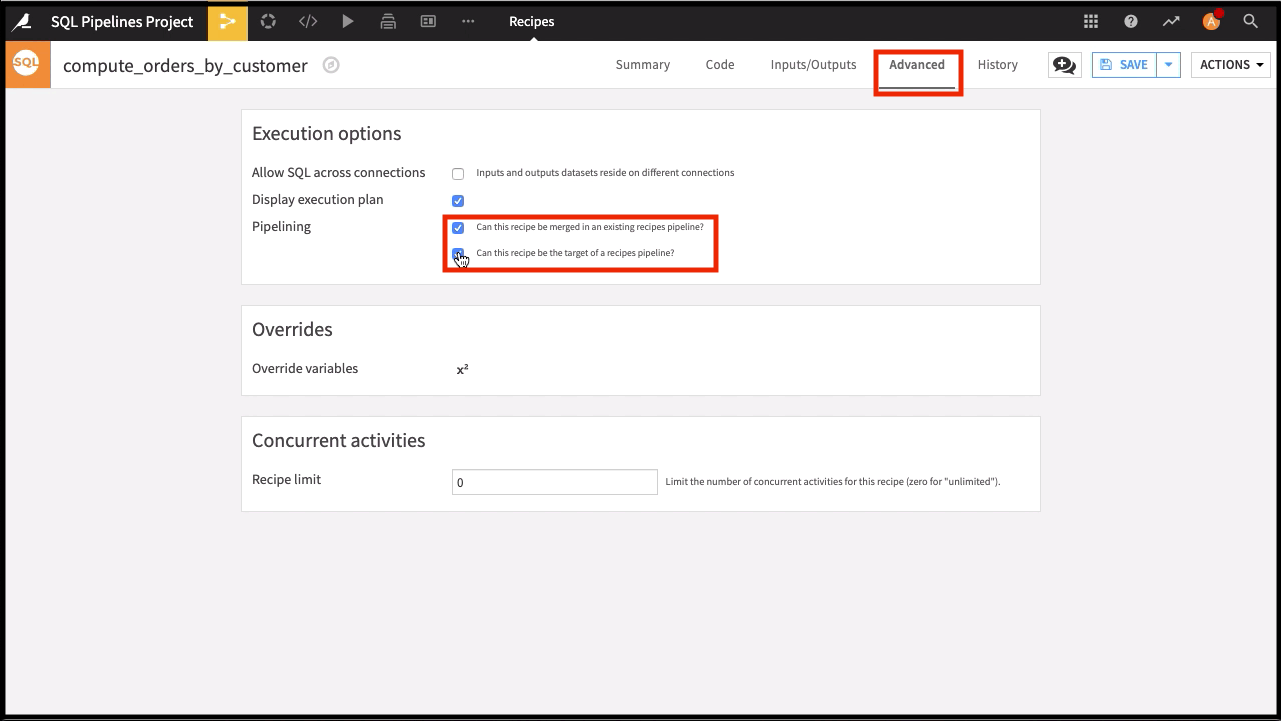Enable Allow SQL across connections checkbox
The width and height of the screenshot is (1281, 721).
(x=458, y=174)
